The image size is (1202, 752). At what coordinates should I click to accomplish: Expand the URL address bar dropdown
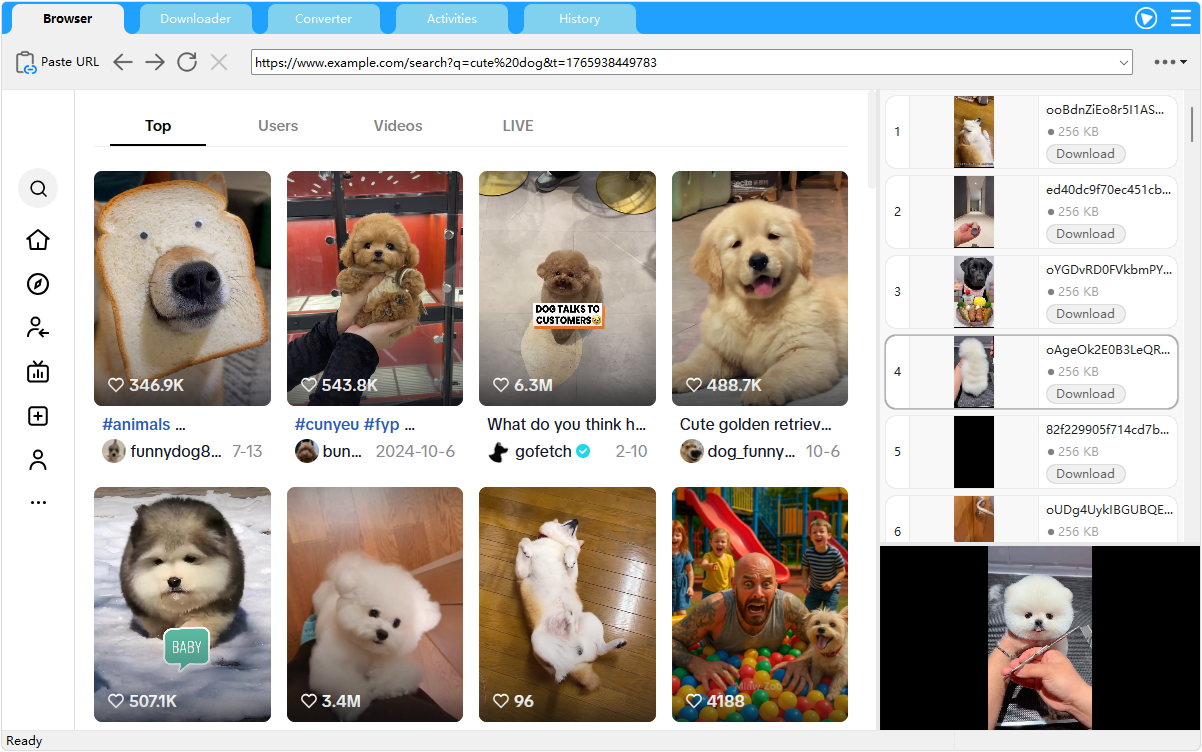1123,62
